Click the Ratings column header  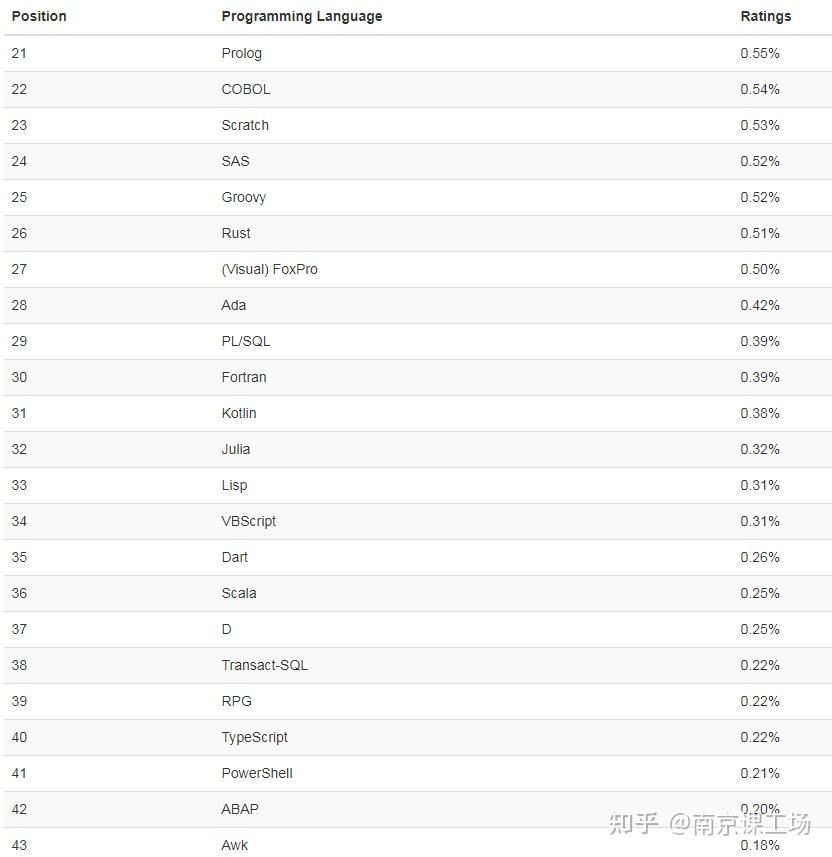click(x=765, y=16)
